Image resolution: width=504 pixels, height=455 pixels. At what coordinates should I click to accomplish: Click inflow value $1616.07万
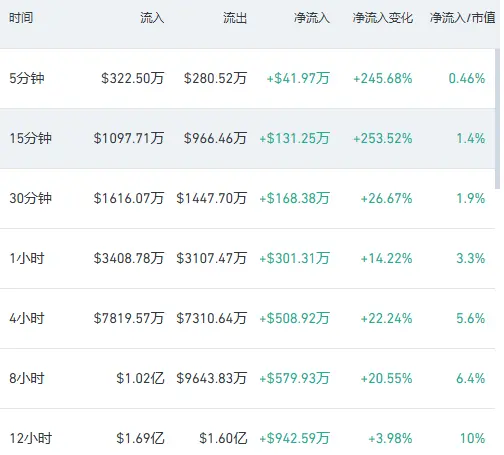tap(129, 198)
